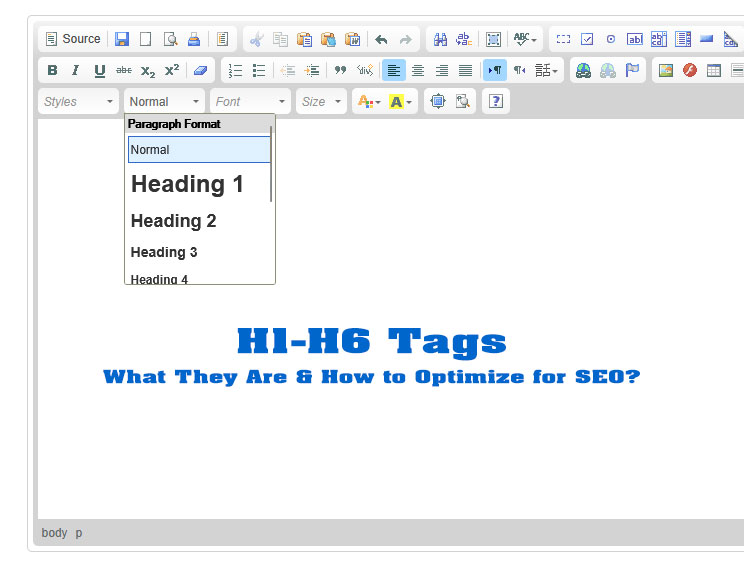Toggle Italic formatting
The height and width of the screenshot is (562, 744).
click(x=75, y=70)
